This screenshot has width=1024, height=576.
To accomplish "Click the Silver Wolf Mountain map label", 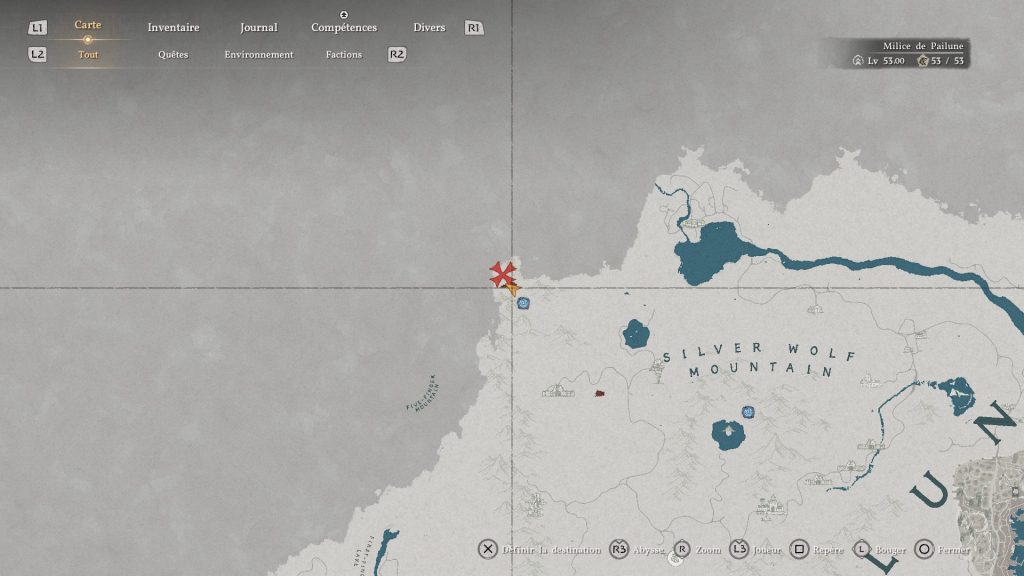I will point(748,359).
